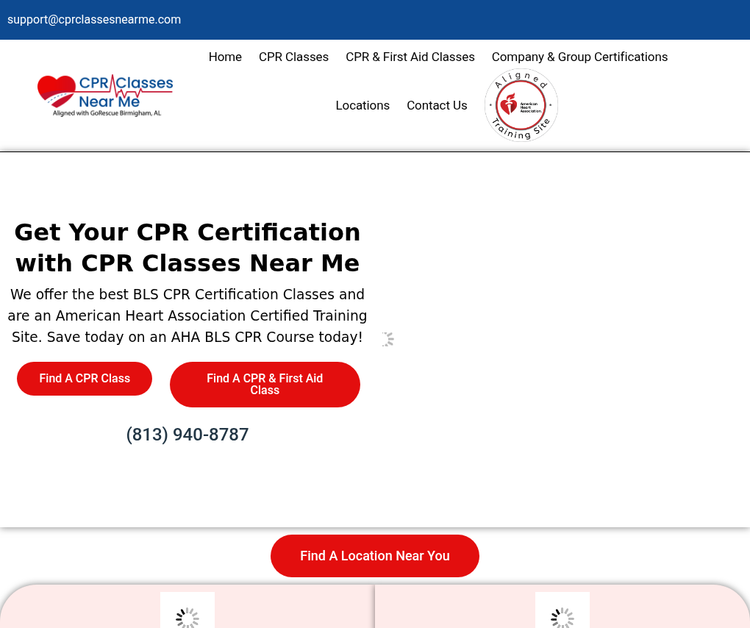750x628 pixels.
Task: Click the support@cprclassesnearme.com email link
Action: point(94,20)
